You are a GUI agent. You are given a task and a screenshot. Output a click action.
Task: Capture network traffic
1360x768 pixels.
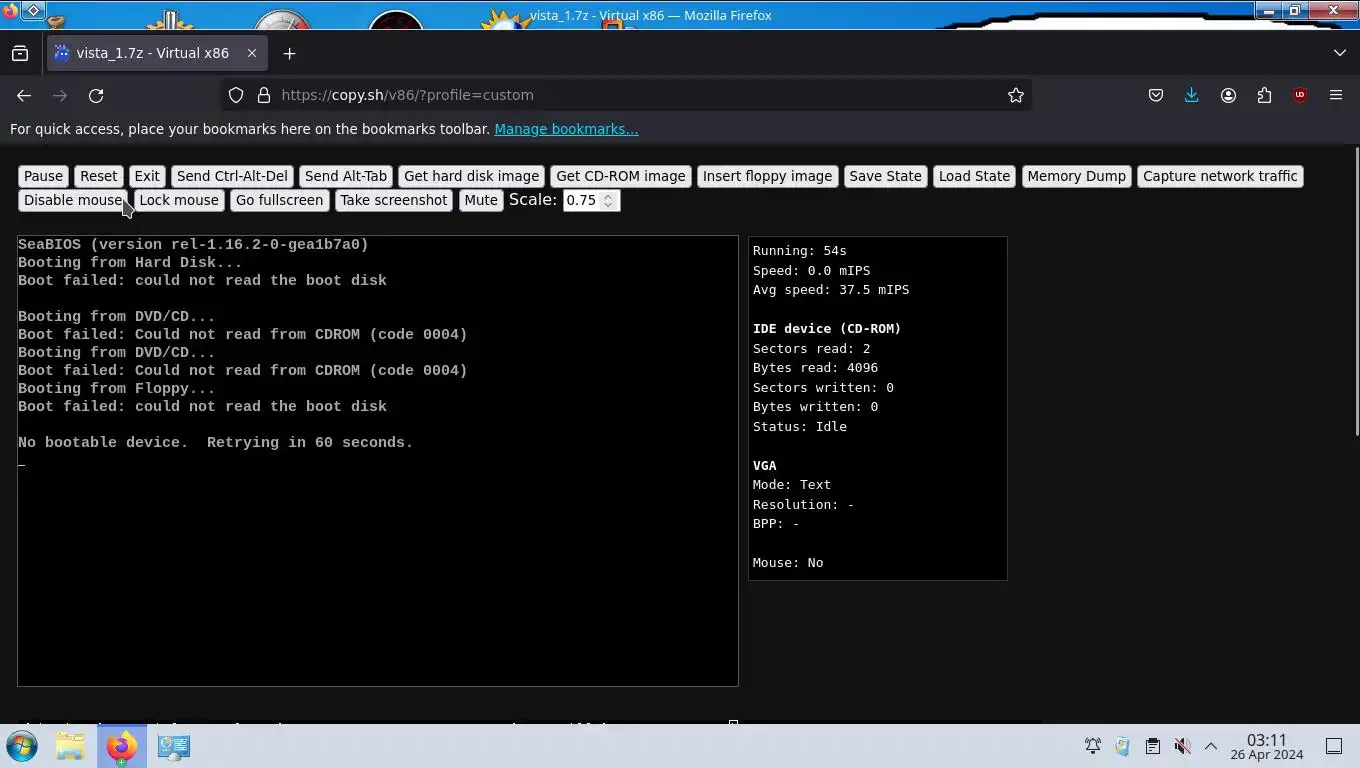click(1220, 176)
